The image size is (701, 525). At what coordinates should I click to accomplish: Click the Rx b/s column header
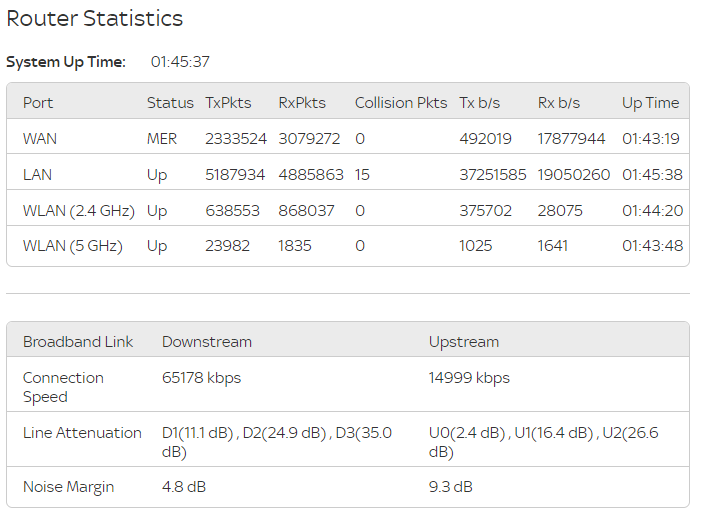click(x=559, y=103)
